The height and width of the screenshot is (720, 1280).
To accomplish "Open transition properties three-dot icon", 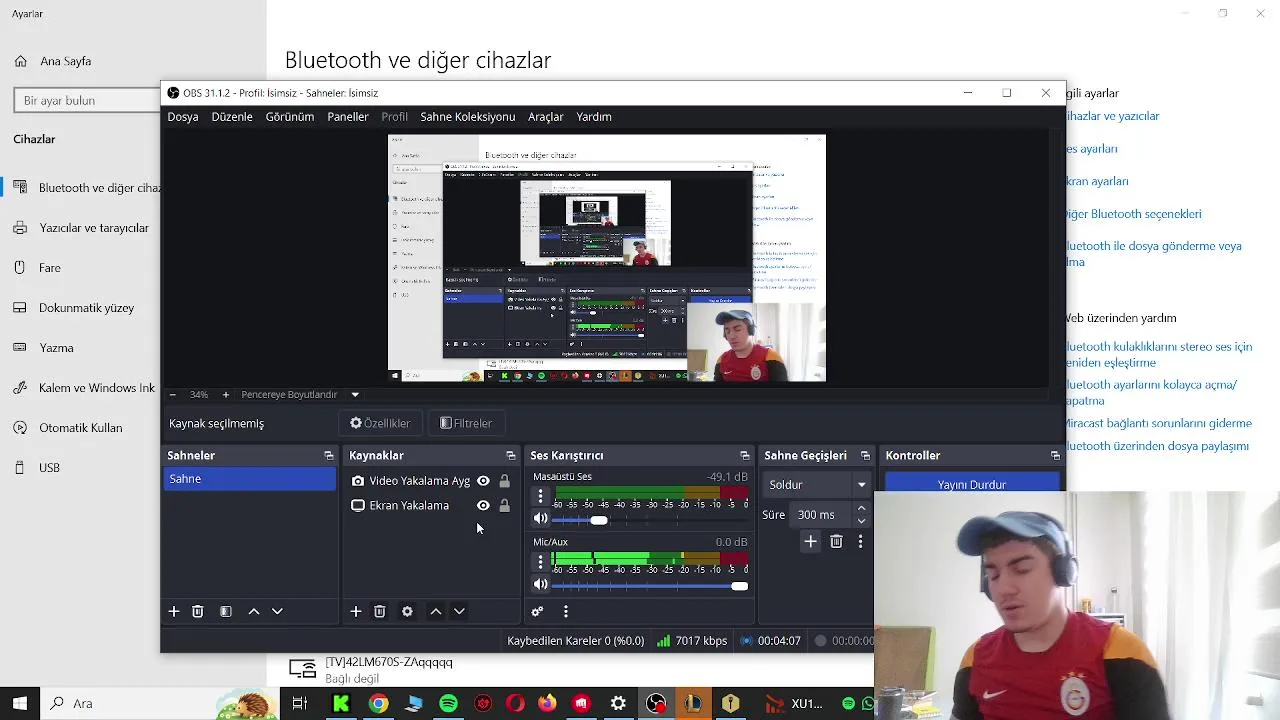I will [860, 541].
